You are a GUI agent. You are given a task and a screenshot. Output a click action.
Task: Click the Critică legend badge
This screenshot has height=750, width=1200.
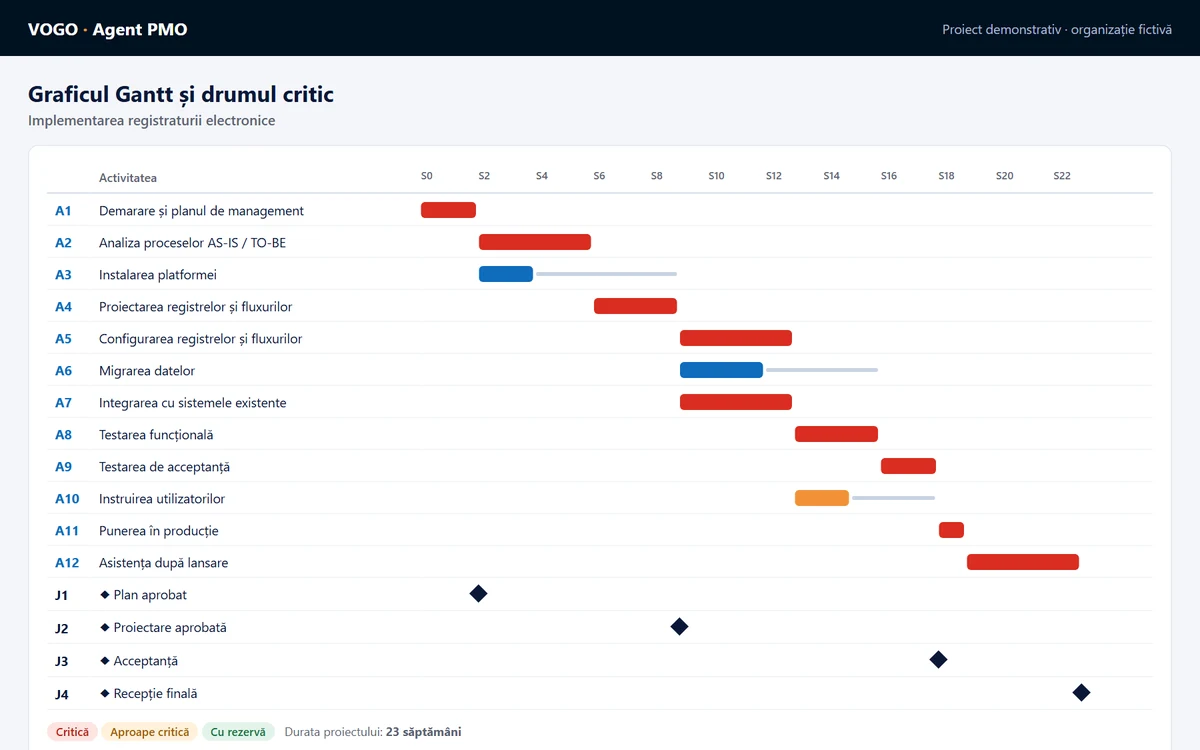[72, 732]
